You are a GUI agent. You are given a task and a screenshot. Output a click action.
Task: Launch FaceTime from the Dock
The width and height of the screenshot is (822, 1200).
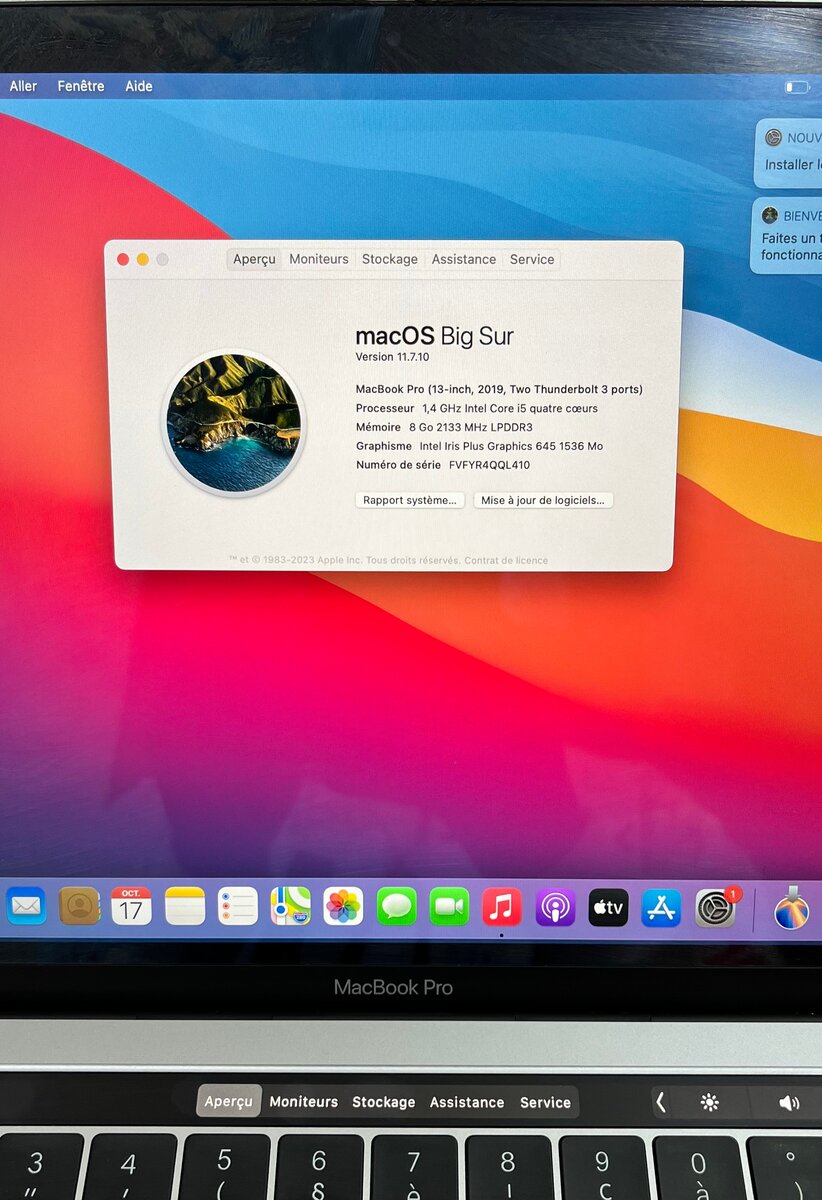coord(449,906)
